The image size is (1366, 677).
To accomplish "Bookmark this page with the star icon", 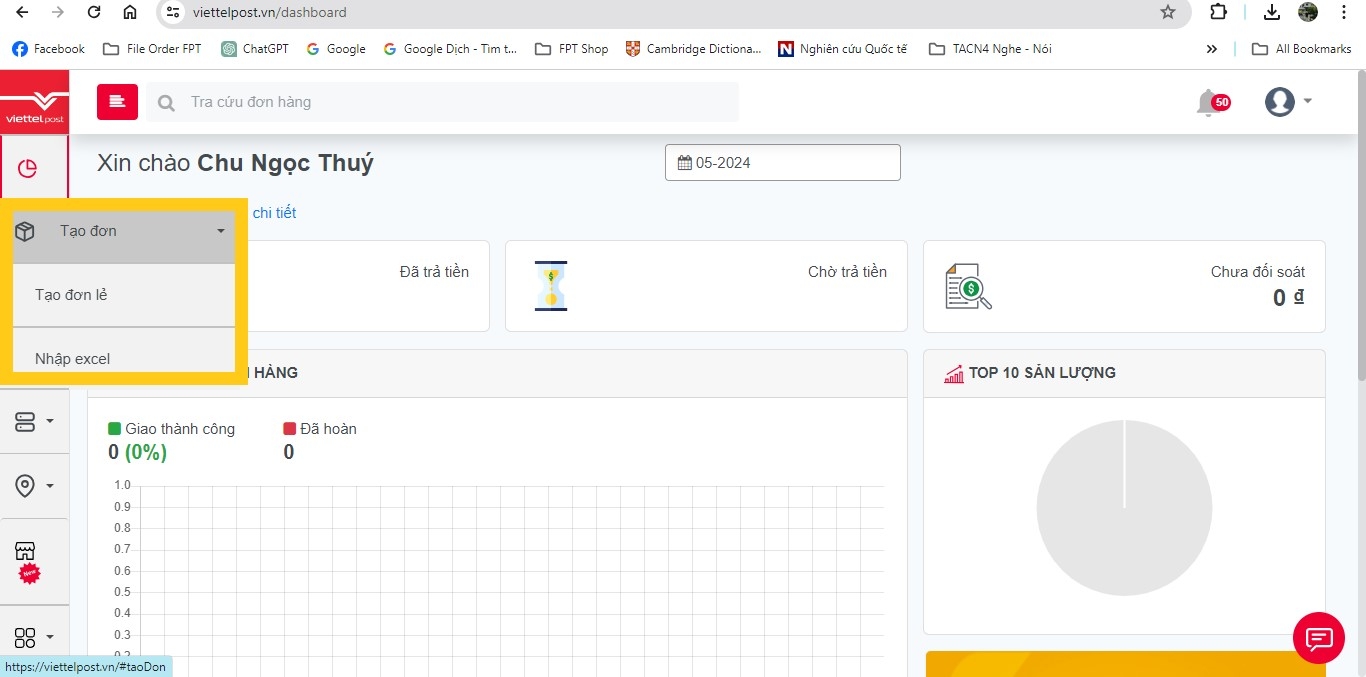I will coord(1168,12).
